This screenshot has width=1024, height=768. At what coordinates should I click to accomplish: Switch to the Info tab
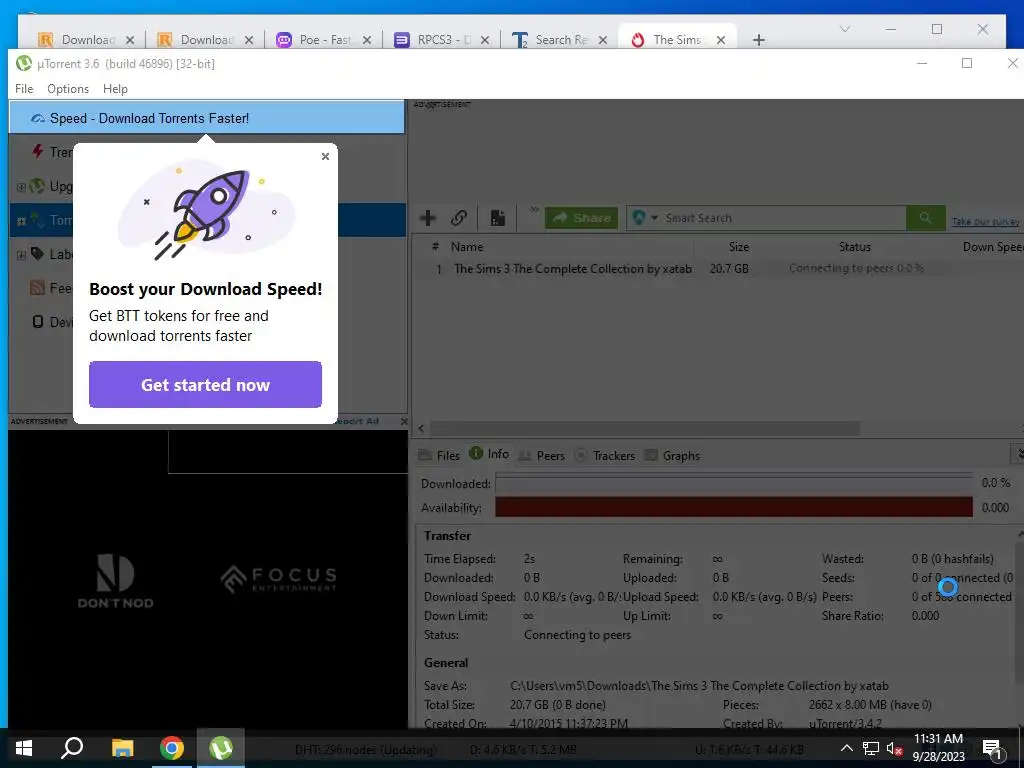[489, 454]
